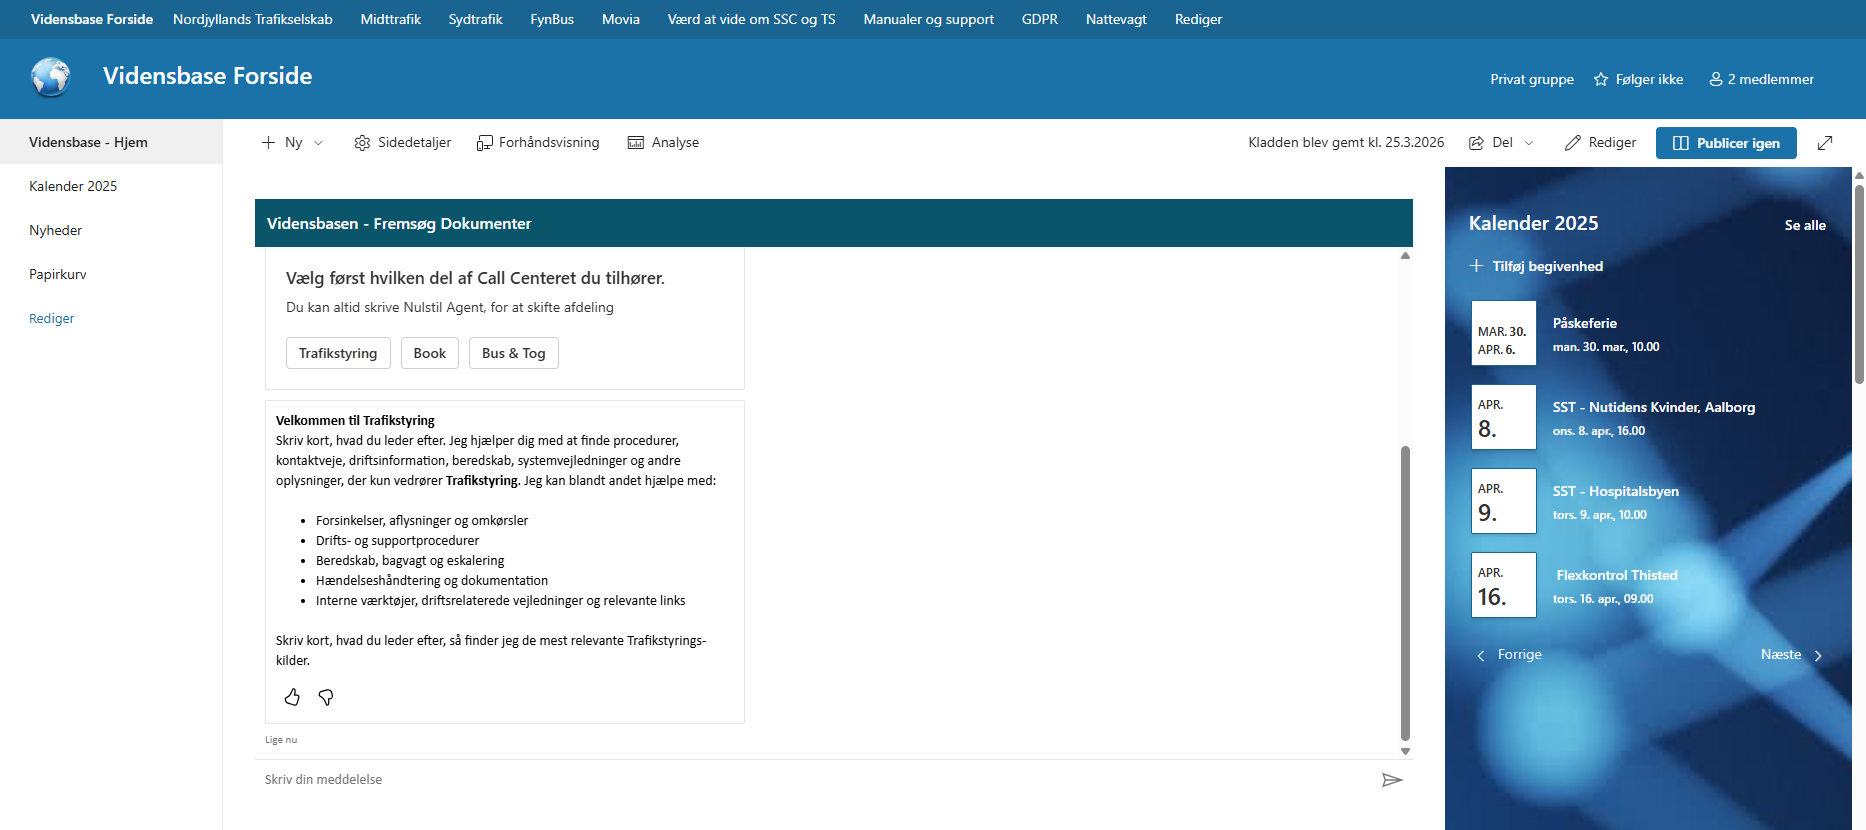Open Sidedetaljer page settings
This screenshot has height=830, width=1866.
pyautogui.click(x=403, y=143)
